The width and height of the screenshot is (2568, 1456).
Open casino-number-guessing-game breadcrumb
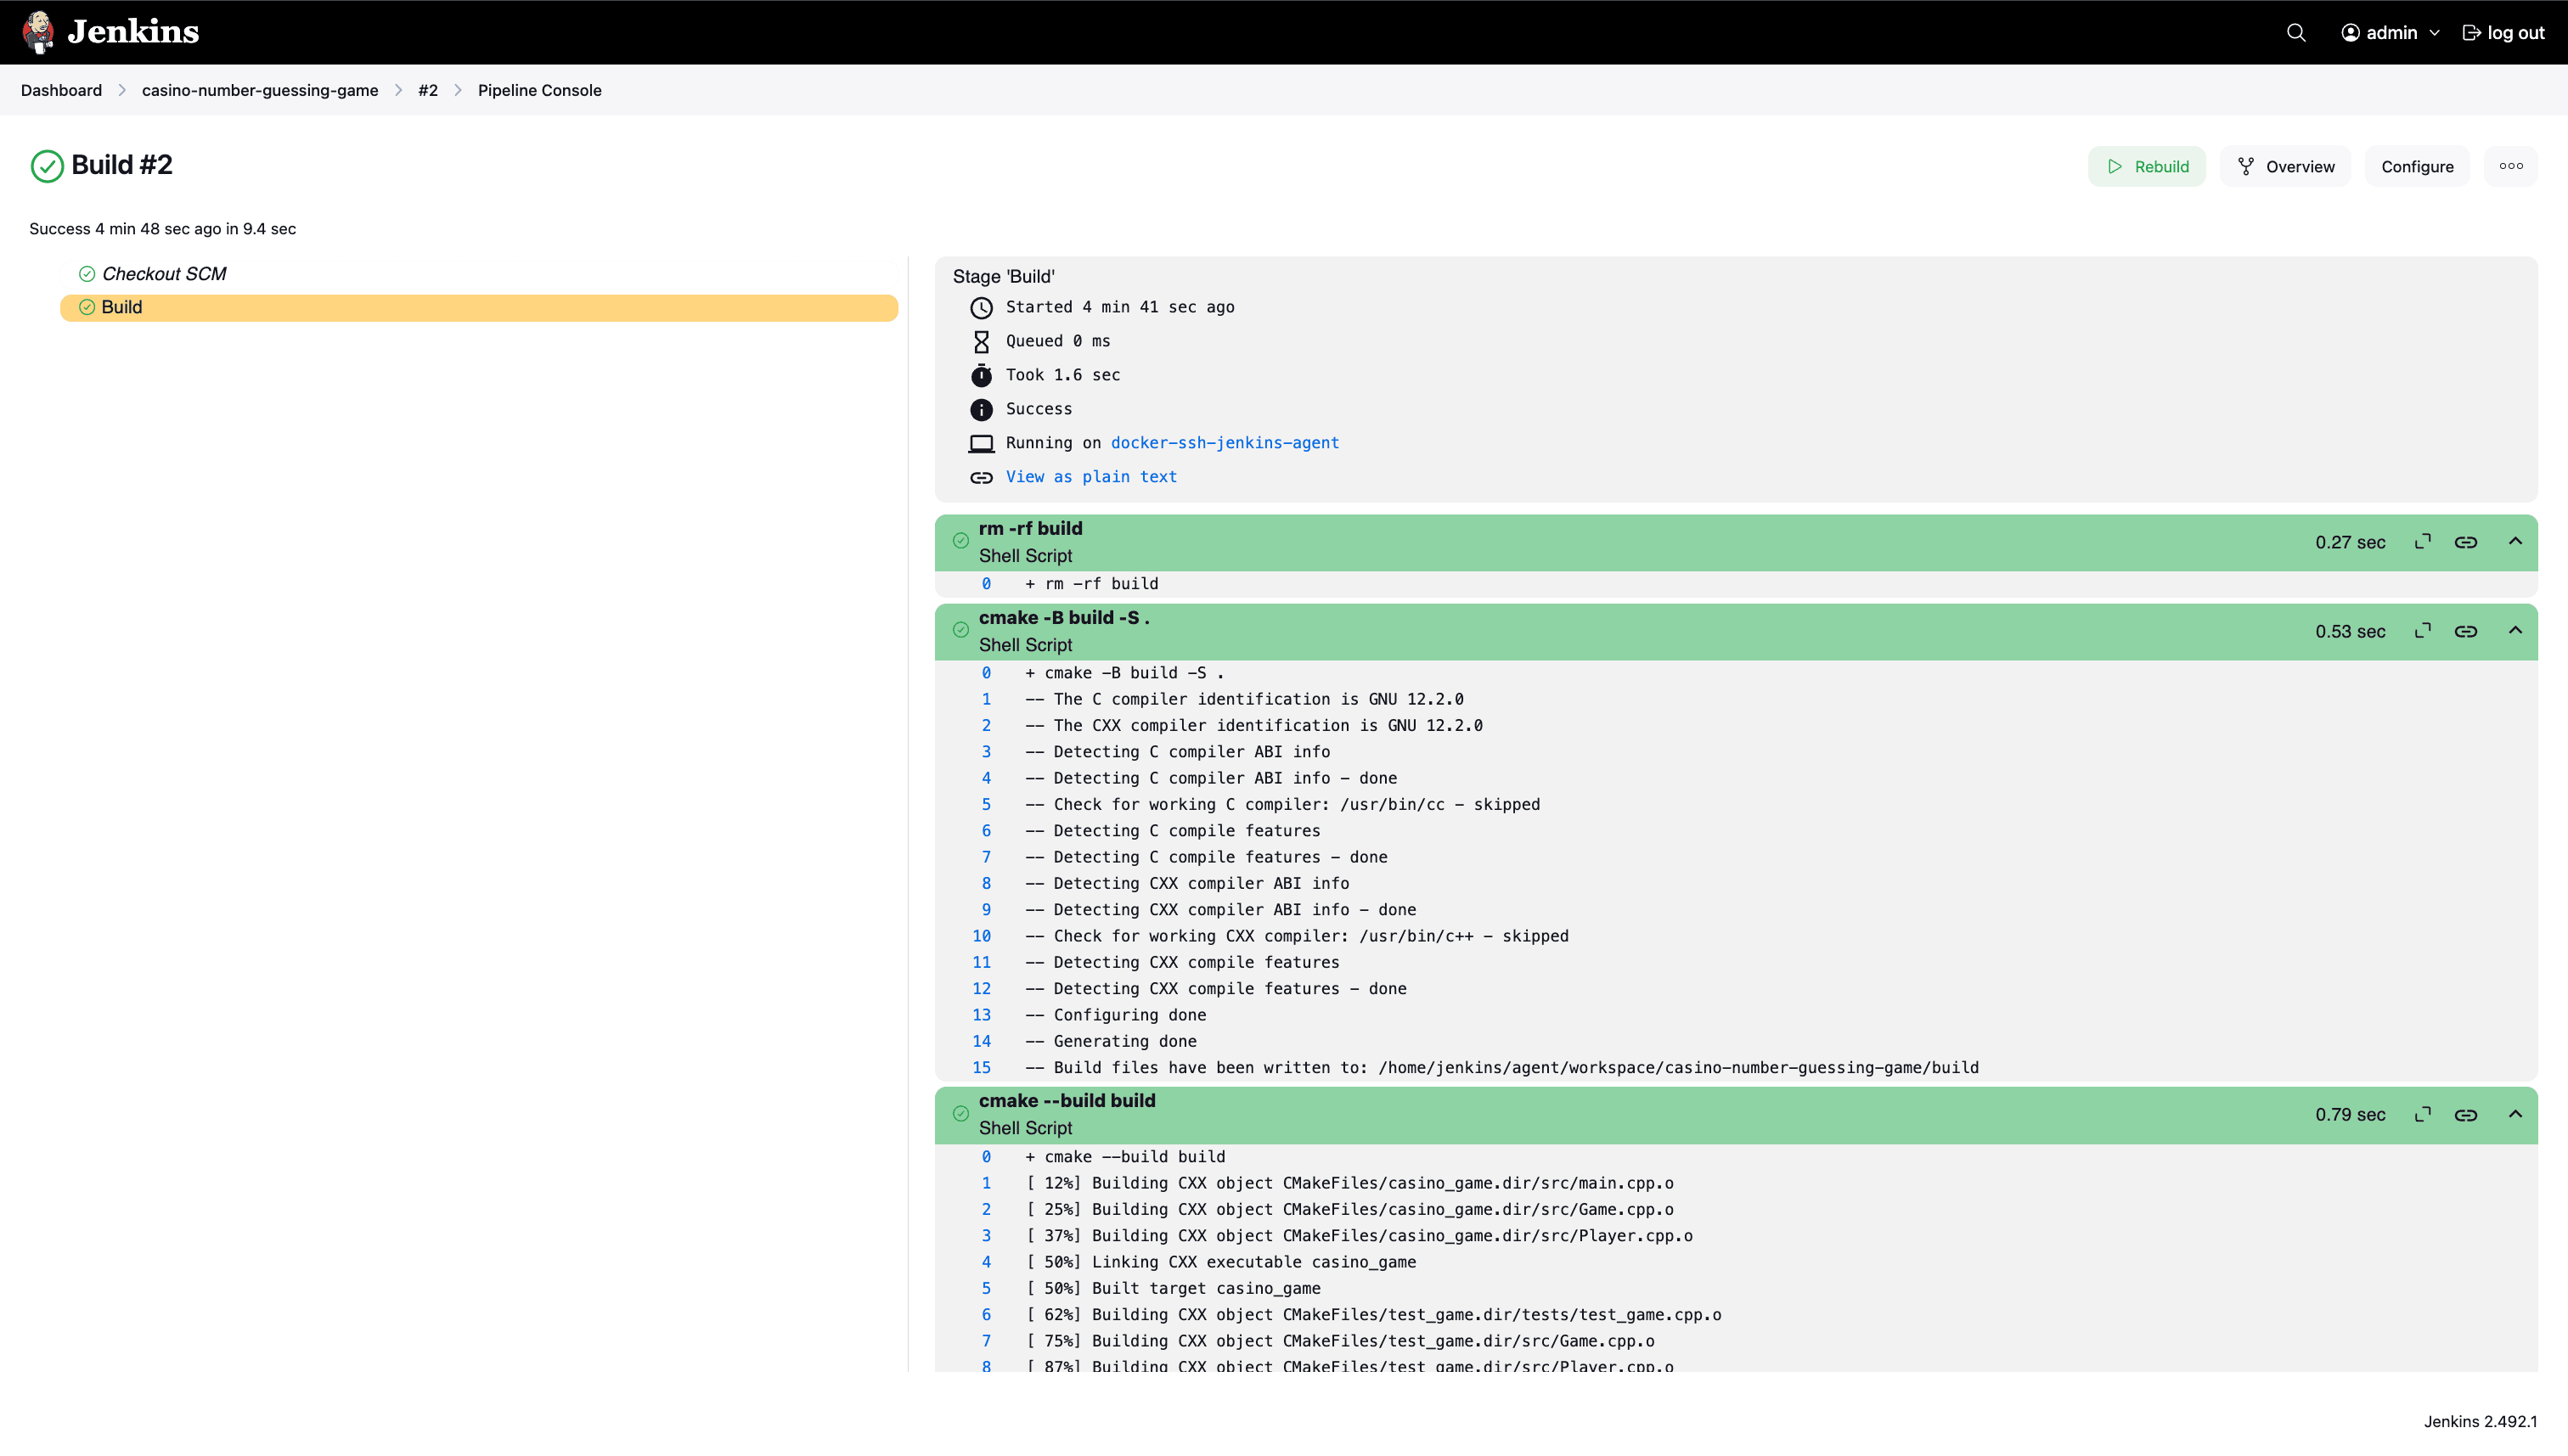click(260, 90)
